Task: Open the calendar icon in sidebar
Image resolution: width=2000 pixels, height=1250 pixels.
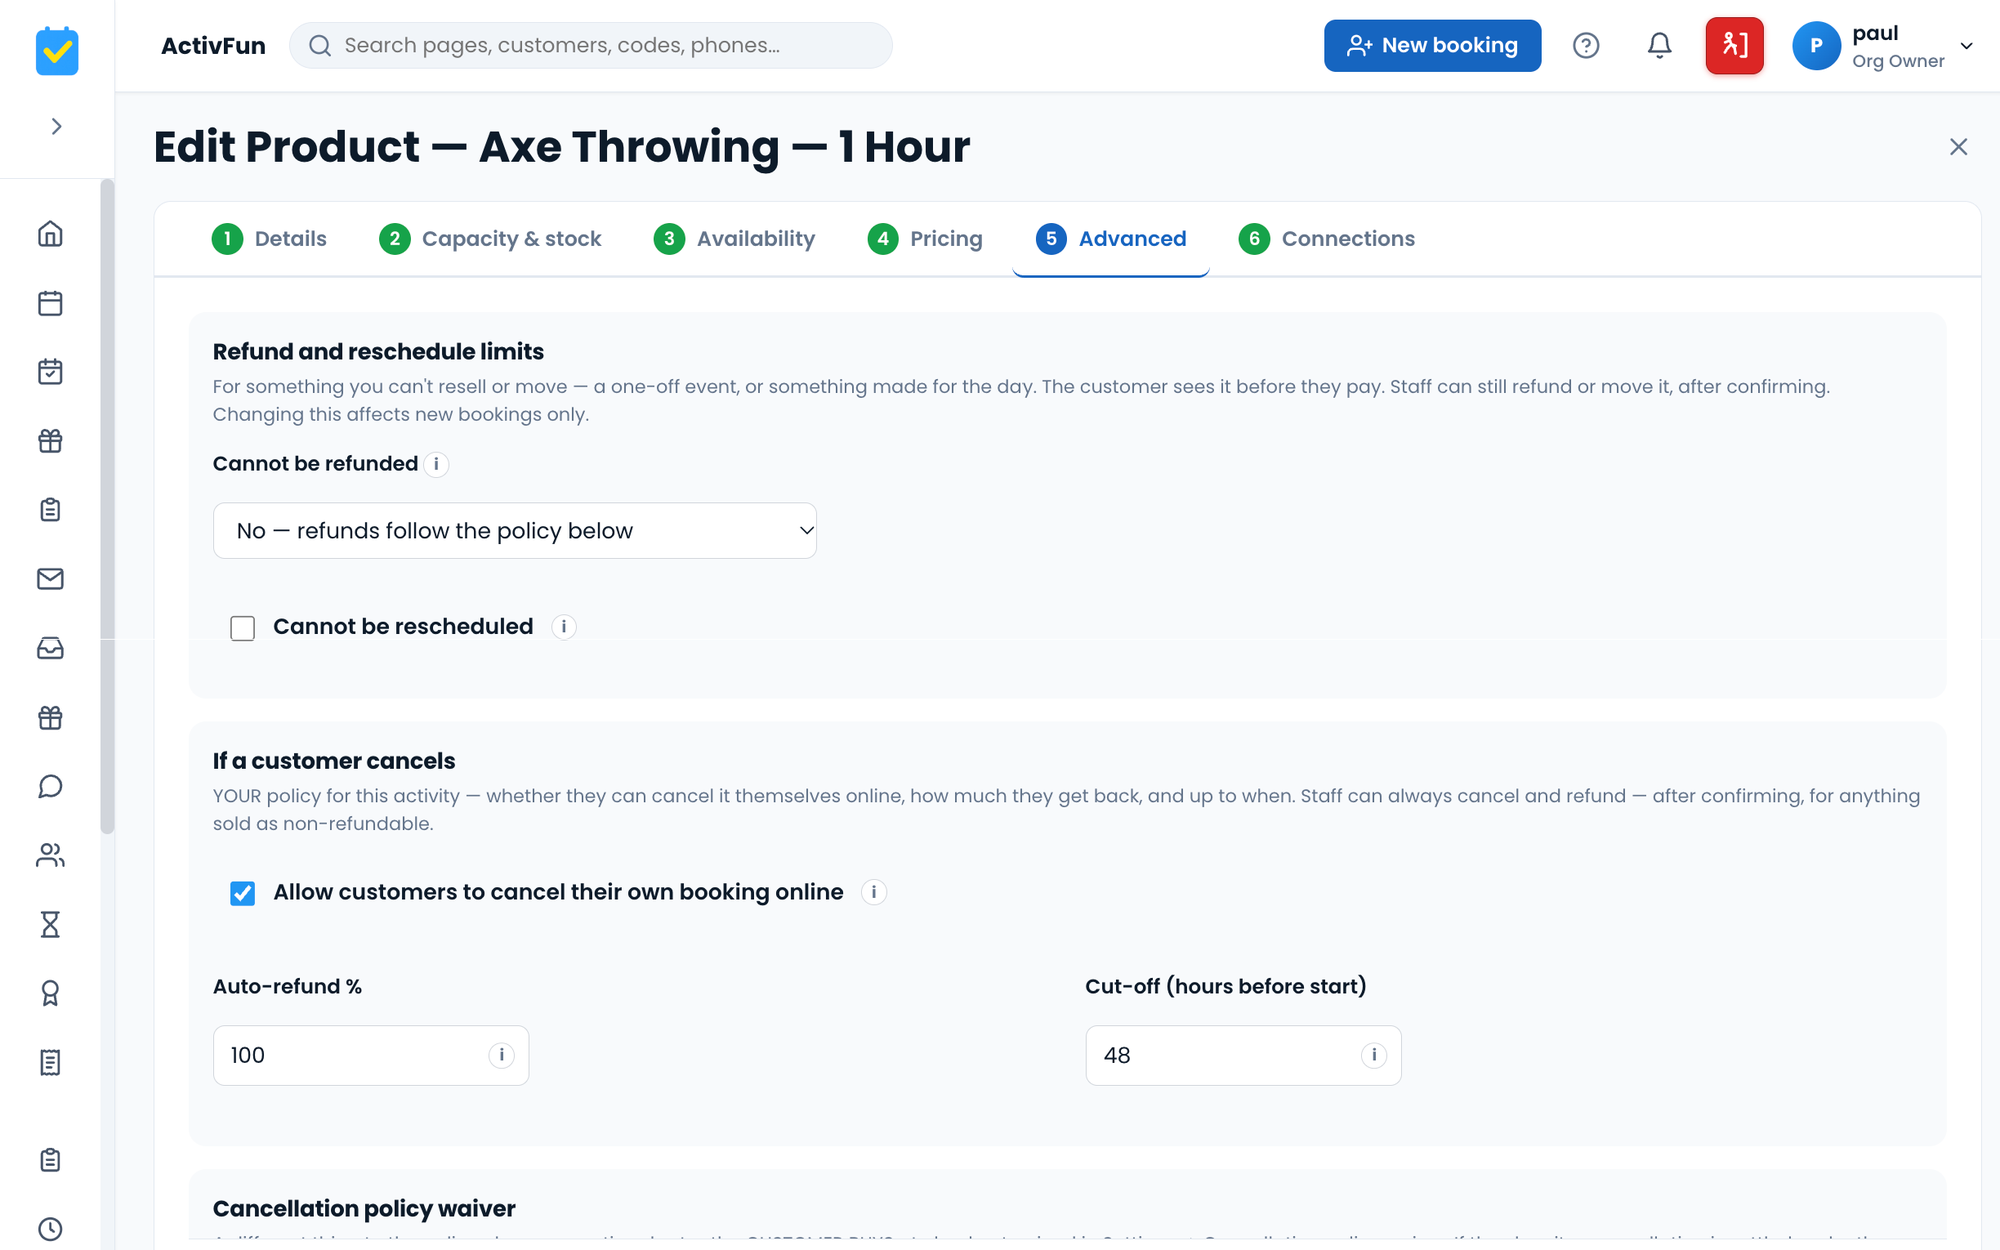Action: click(x=50, y=303)
